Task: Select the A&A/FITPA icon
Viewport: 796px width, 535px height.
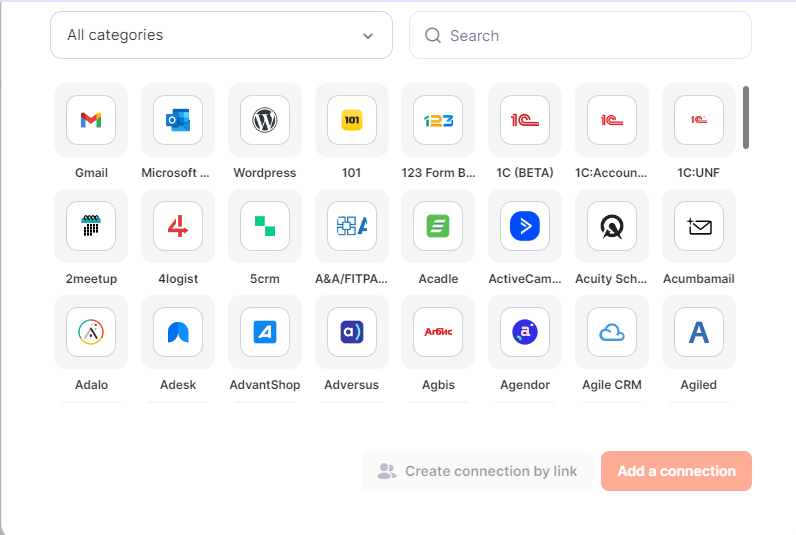Action: (x=352, y=226)
